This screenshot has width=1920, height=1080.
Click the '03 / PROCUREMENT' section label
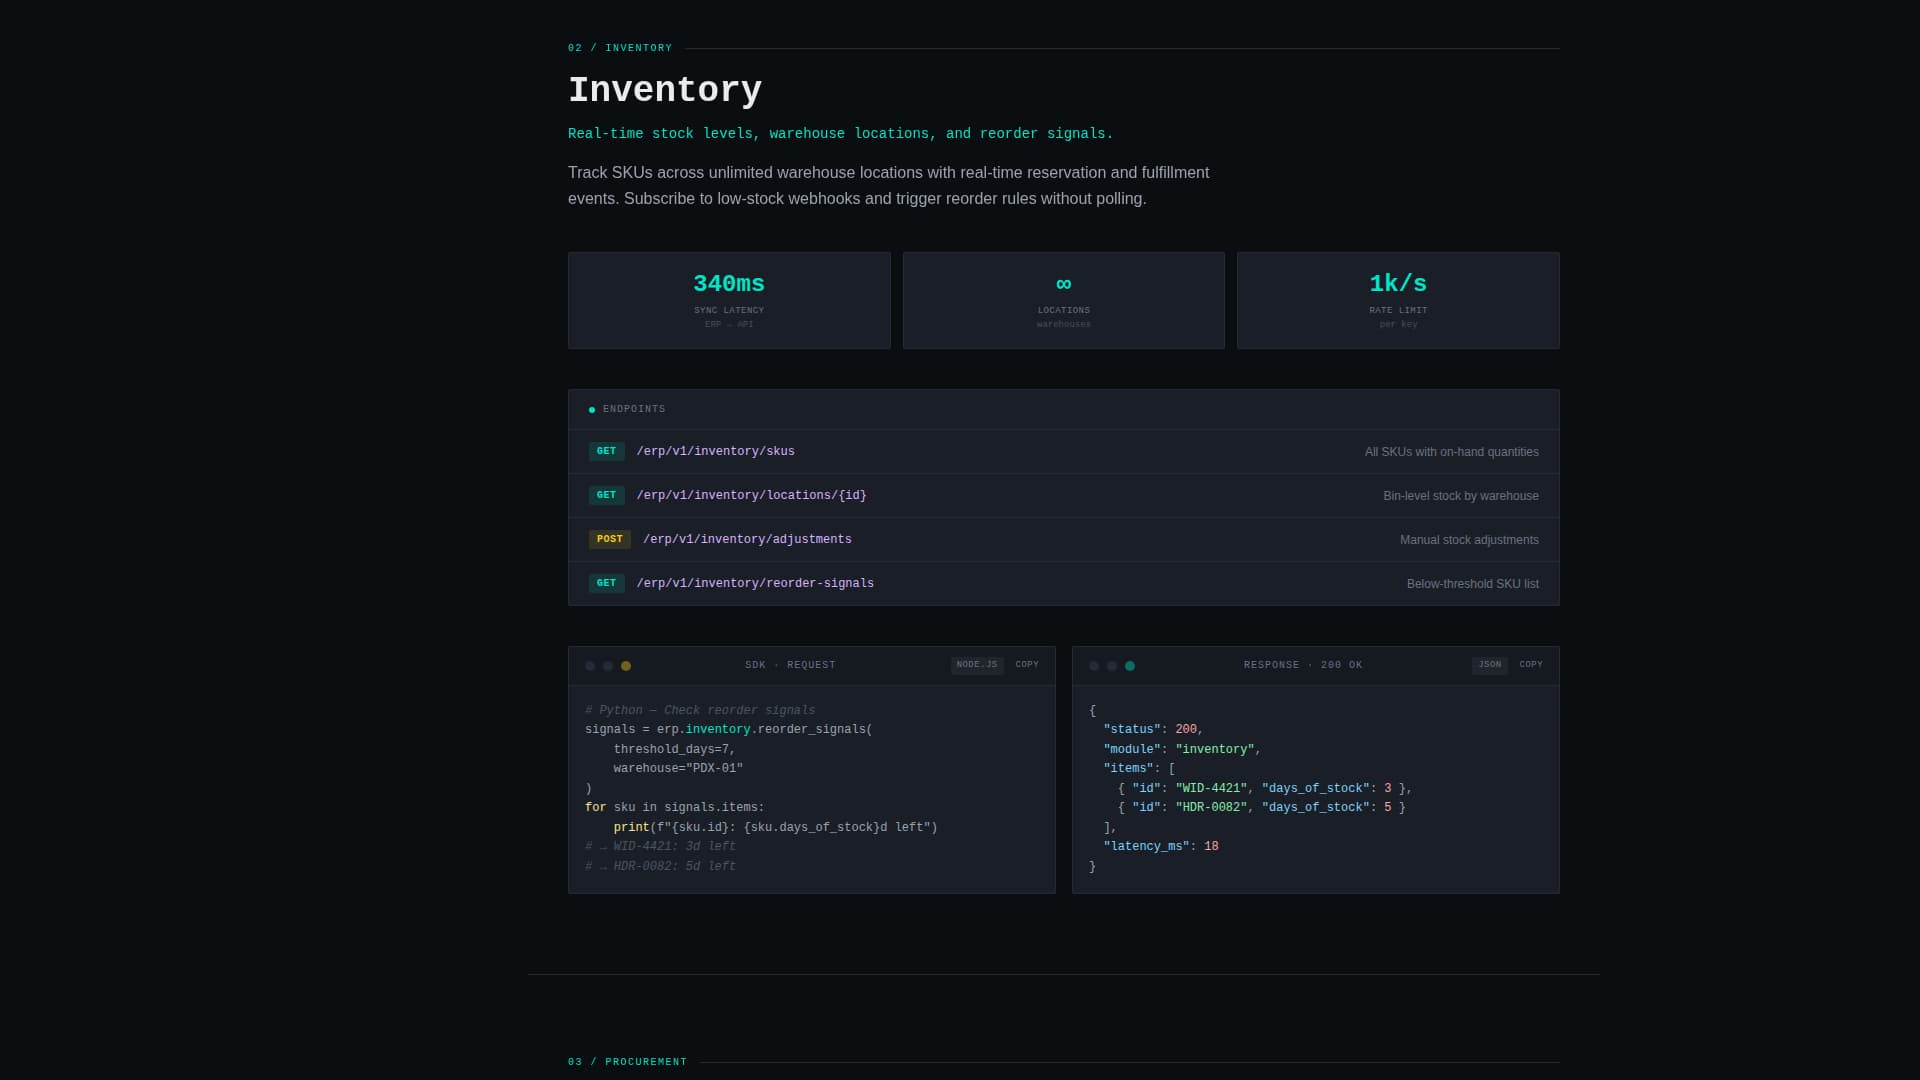tap(627, 1062)
